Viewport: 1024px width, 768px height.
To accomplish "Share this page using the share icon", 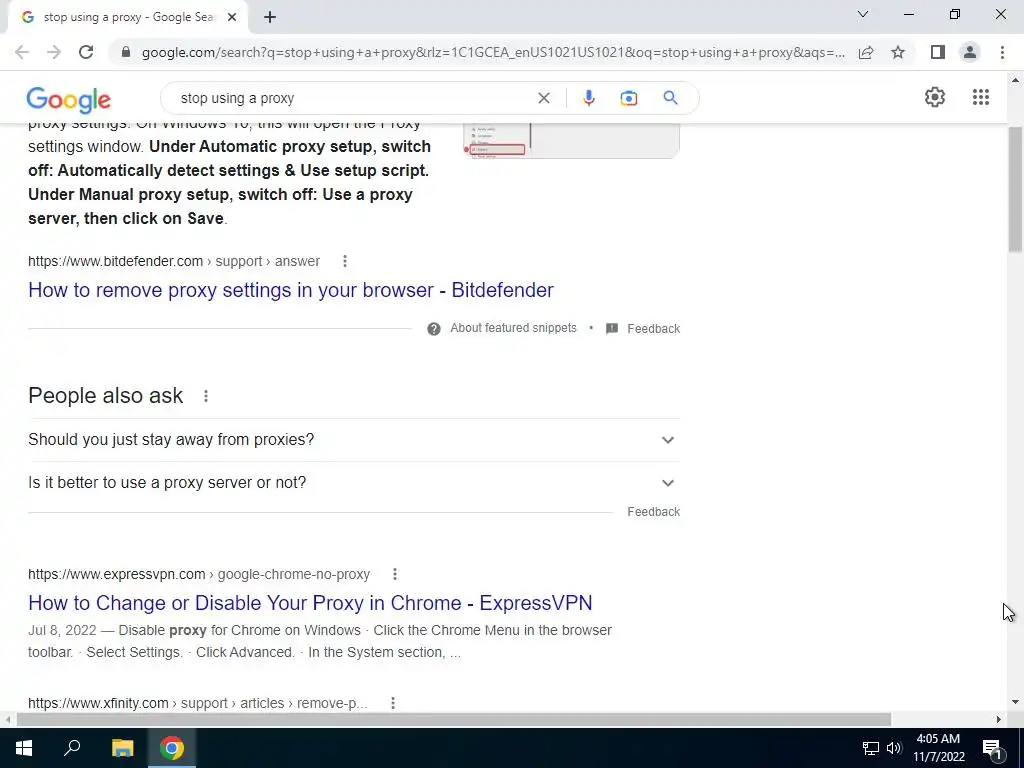I will pyautogui.click(x=866, y=52).
